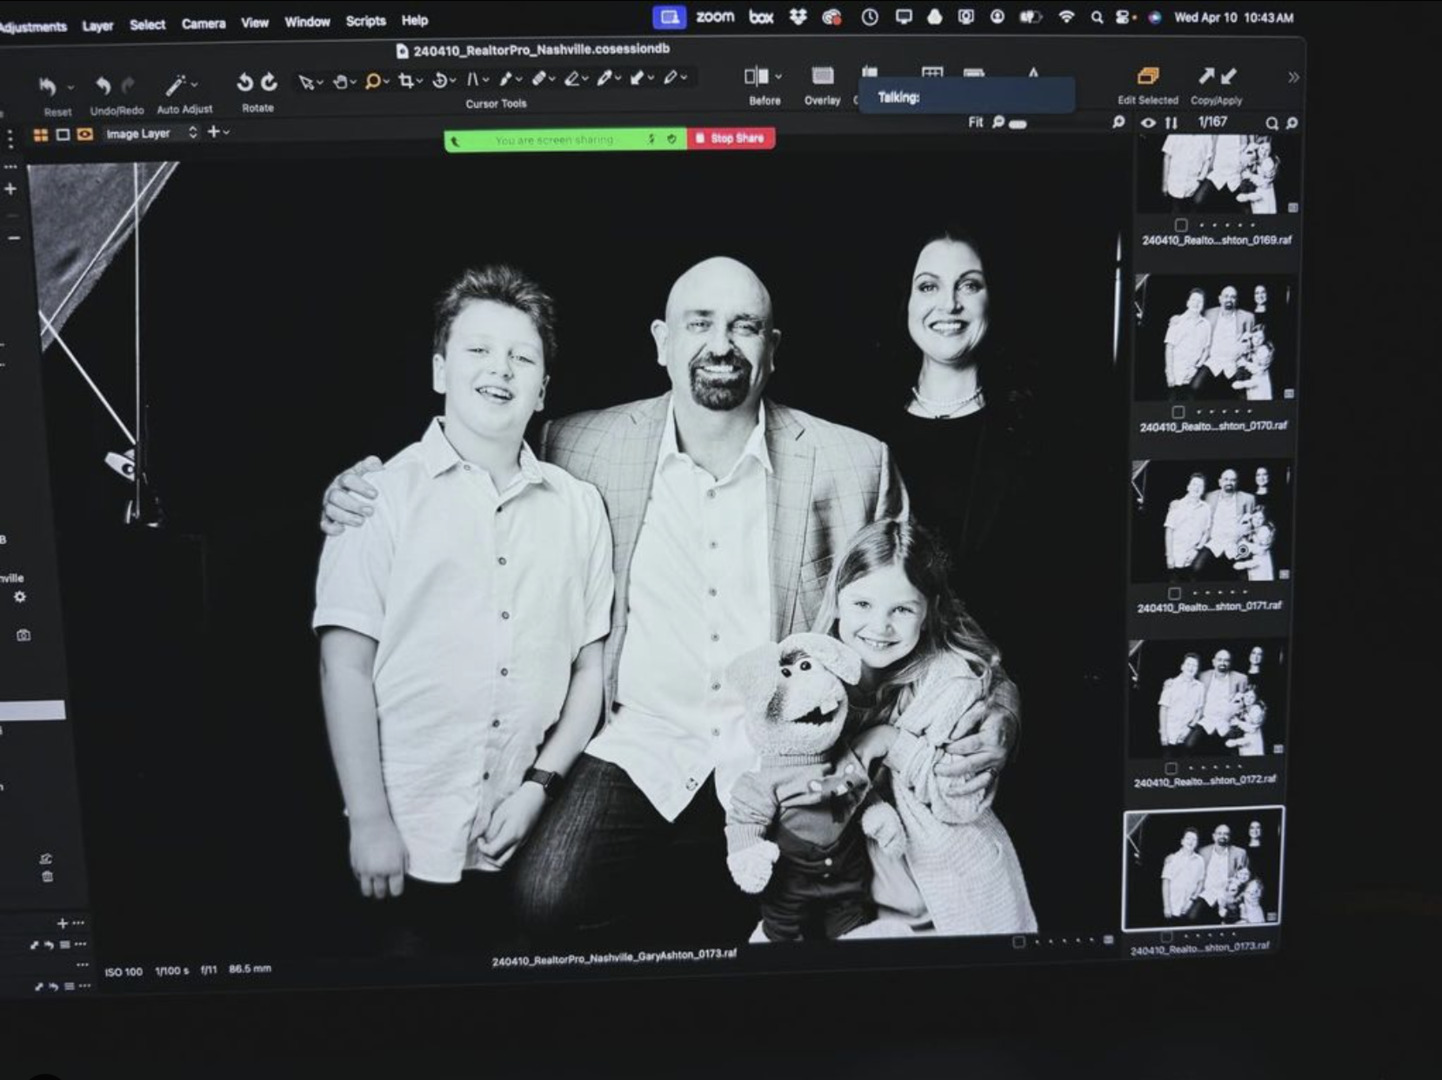Tick the color tag box under thumbnail 0172
The width and height of the screenshot is (1442, 1080).
(1171, 768)
